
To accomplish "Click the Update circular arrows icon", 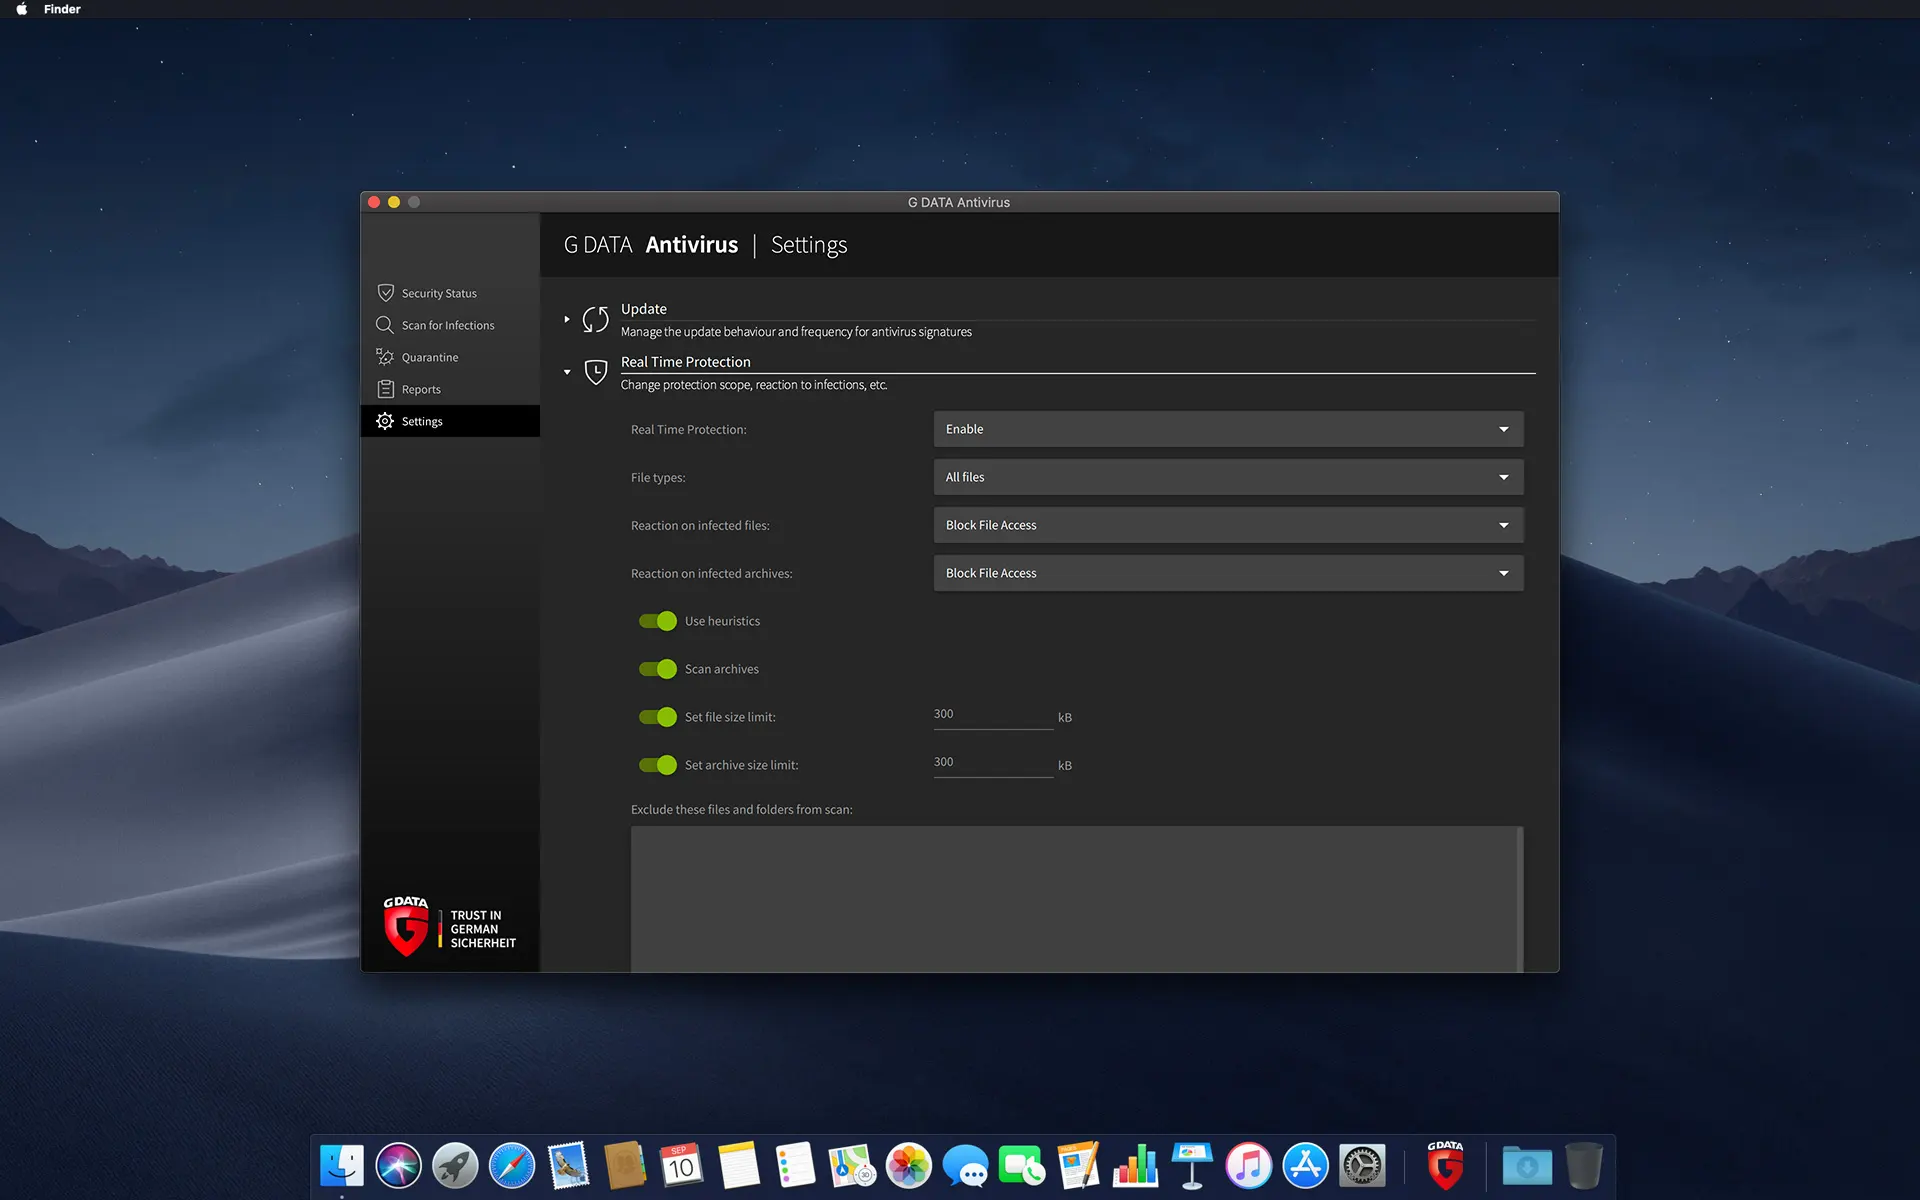I will point(595,319).
